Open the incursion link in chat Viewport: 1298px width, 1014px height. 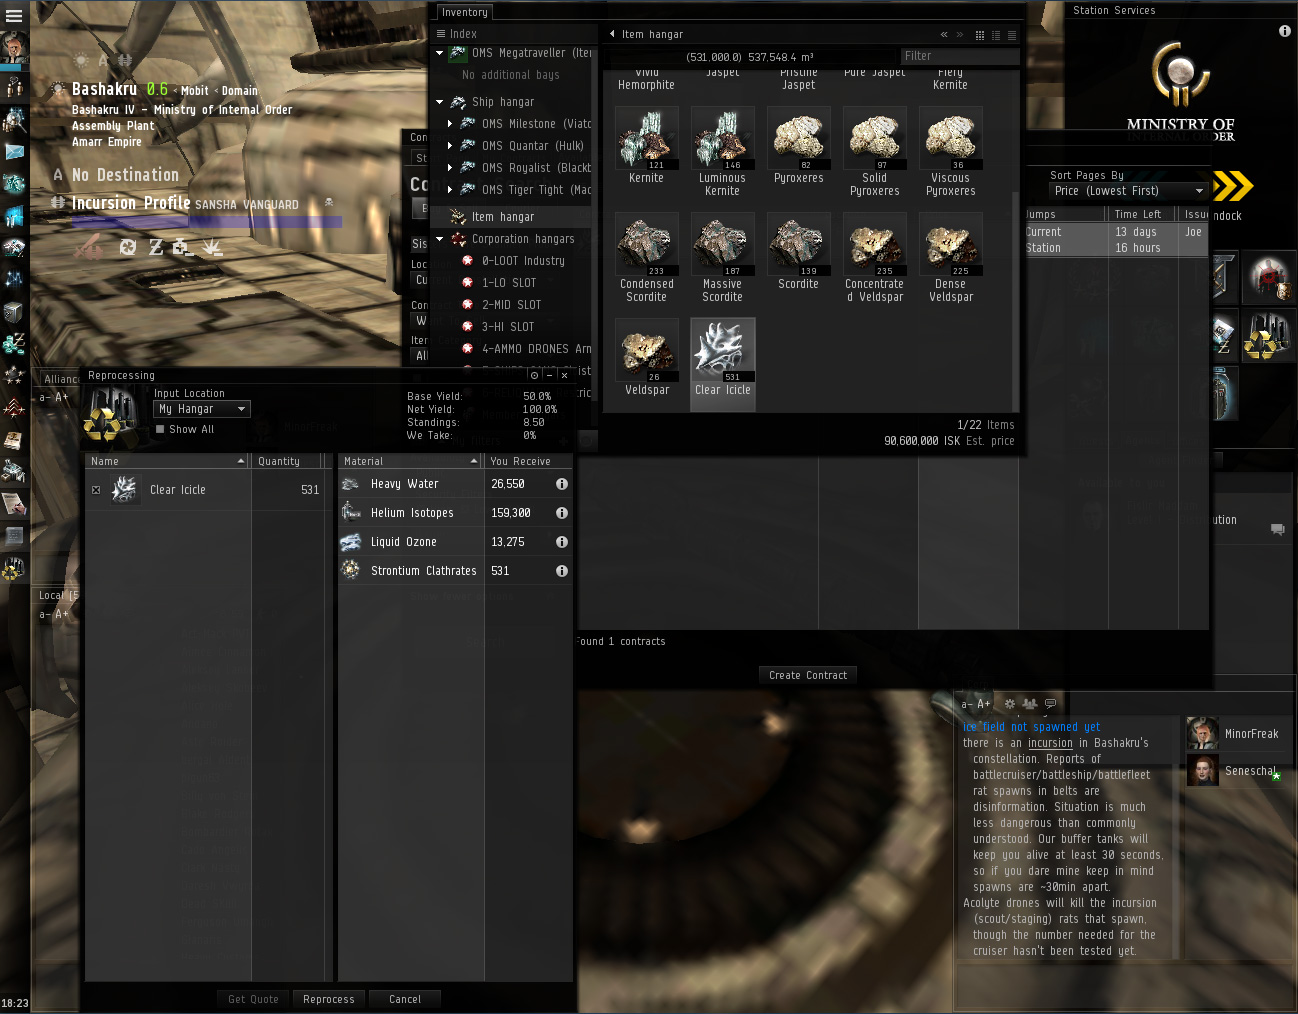(1050, 743)
